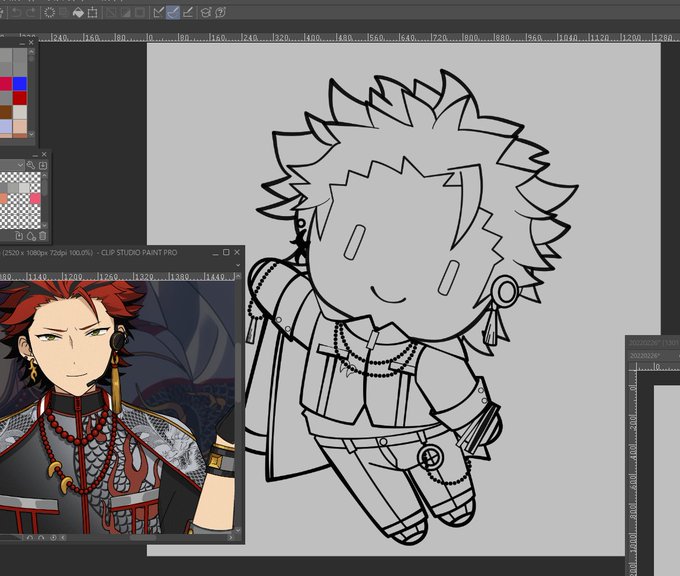Image resolution: width=680 pixels, height=576 pixels.
Task: Click the paint bucket Fill icon
Action: click(78, 13)
